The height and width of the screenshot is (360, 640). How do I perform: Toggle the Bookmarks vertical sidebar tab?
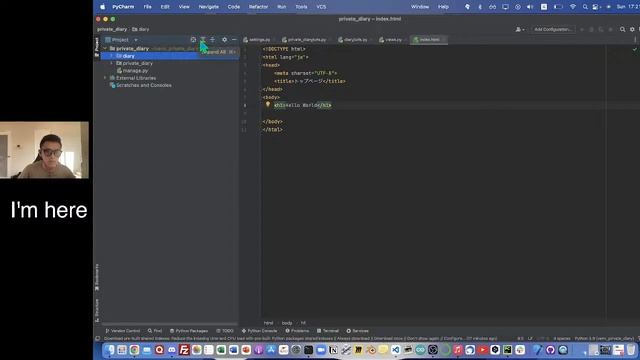point(97,277)
